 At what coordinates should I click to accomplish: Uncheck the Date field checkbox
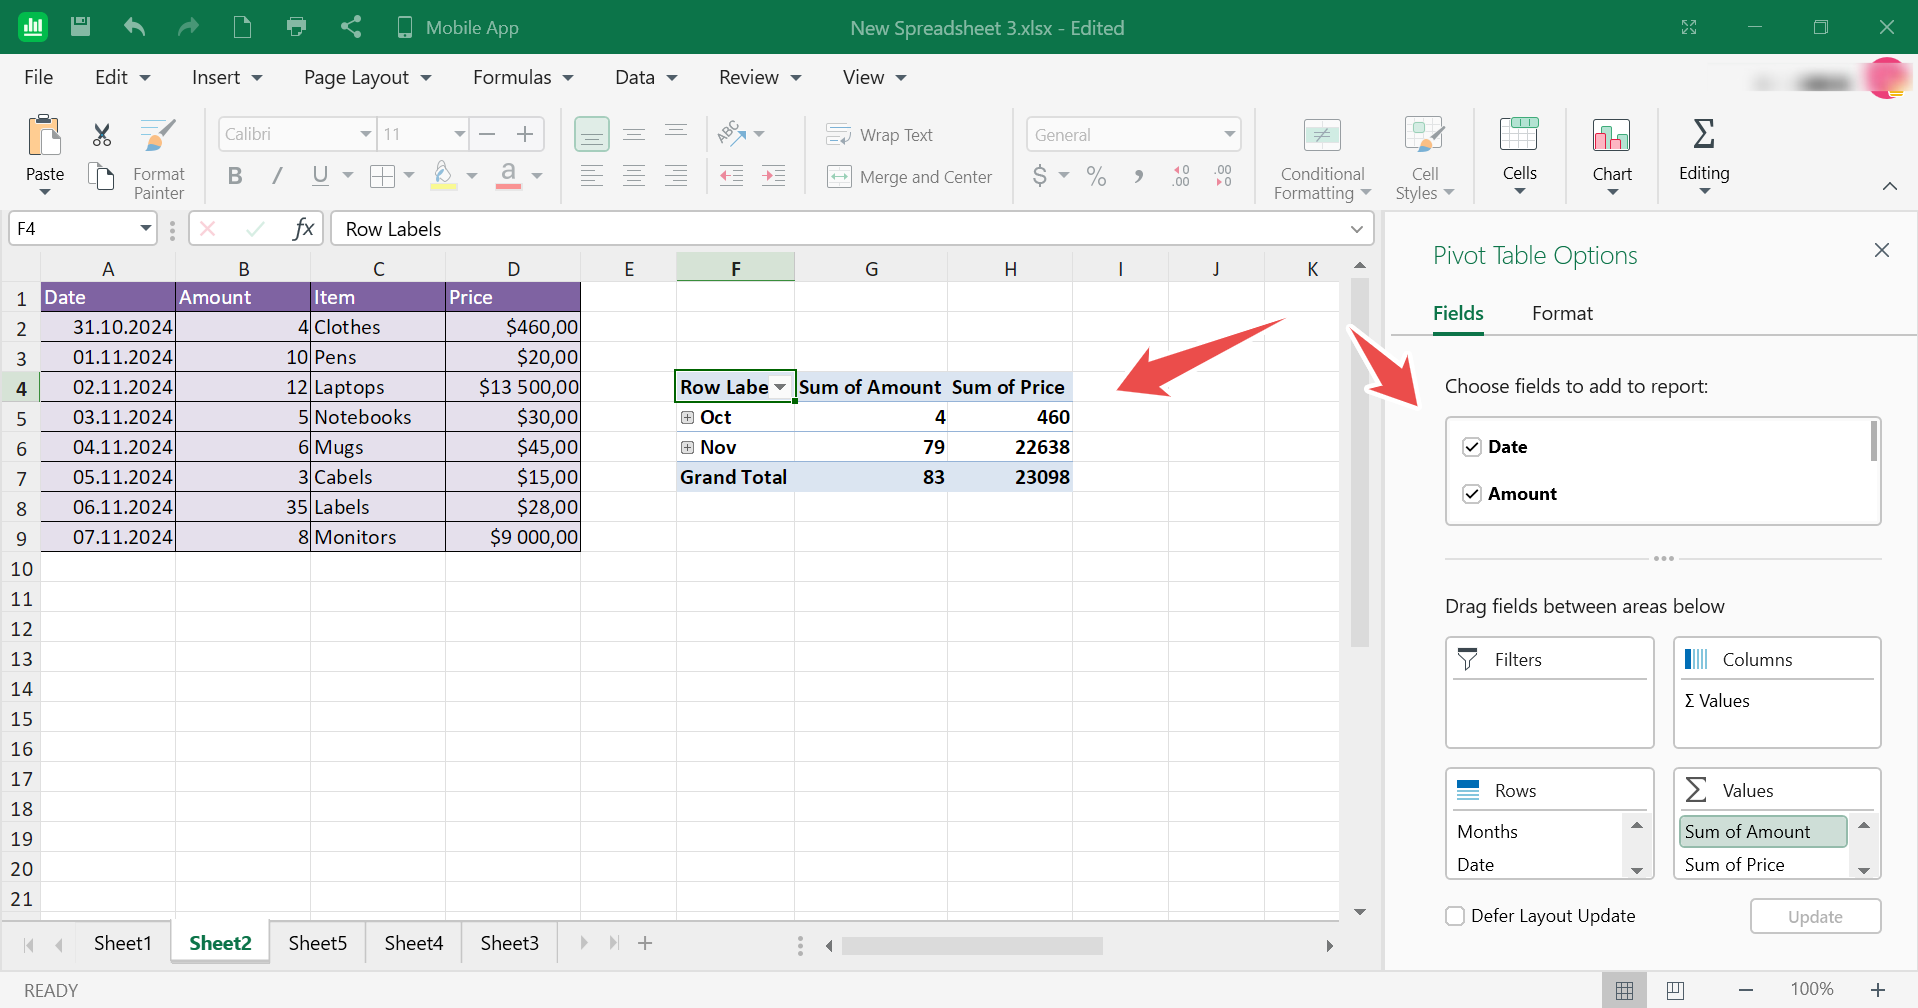[1471, 447]
